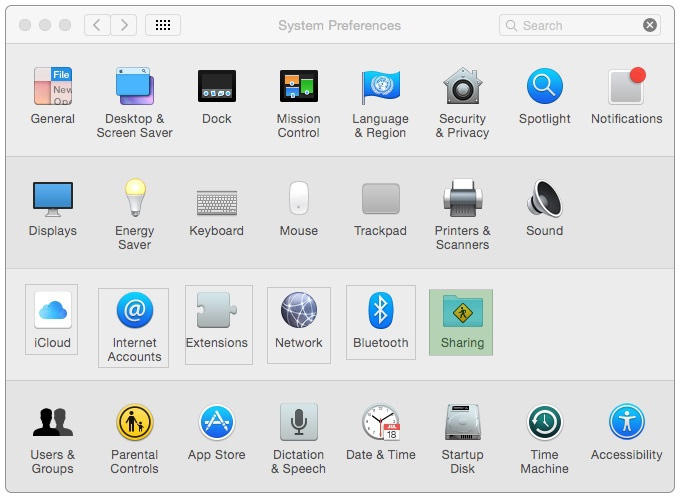Open the Mouse preference pane
Viewport: 680px width, 498px height.
pyautogui.click(x=299, y=209)
